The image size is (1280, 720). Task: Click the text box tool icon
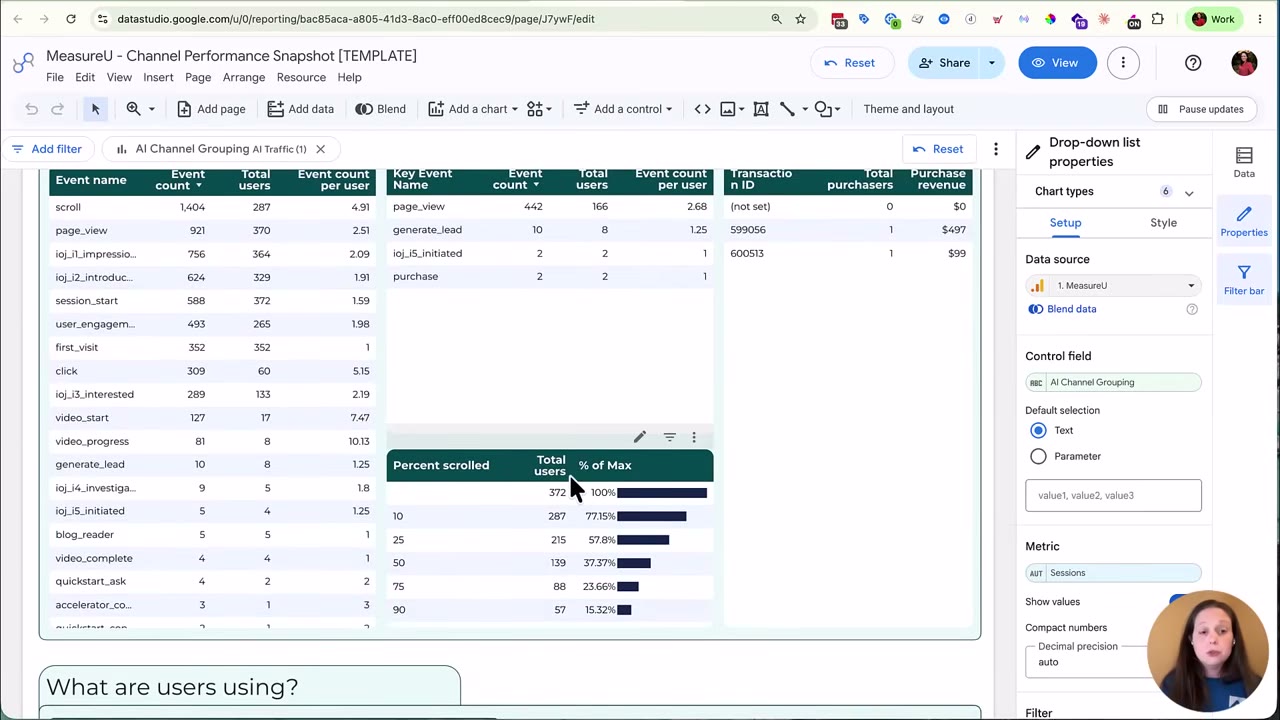(761, 109)
